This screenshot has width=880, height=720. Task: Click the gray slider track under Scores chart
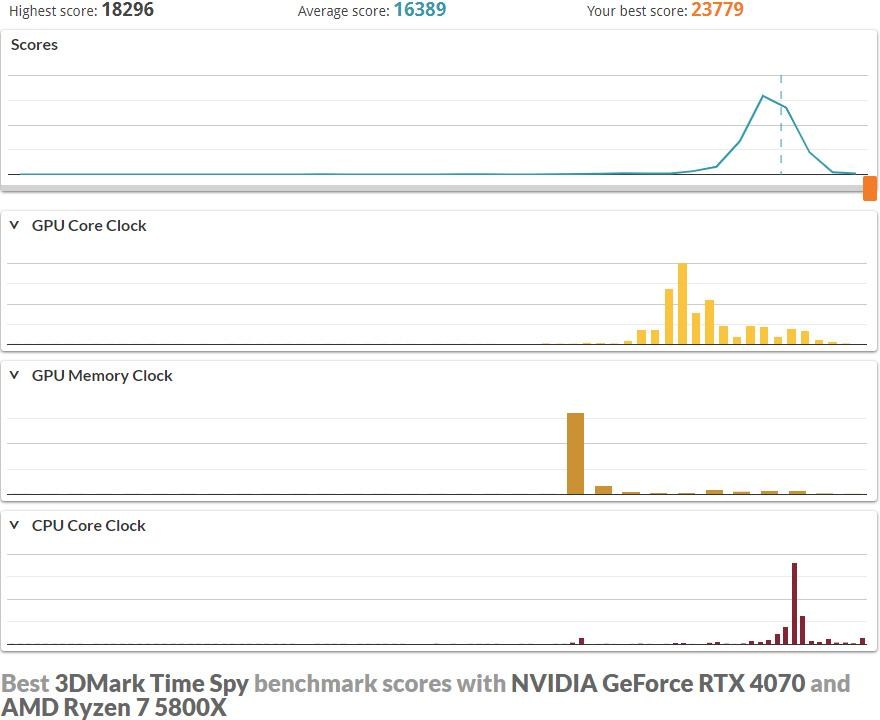pyautogui.click(x=430, y=188)
